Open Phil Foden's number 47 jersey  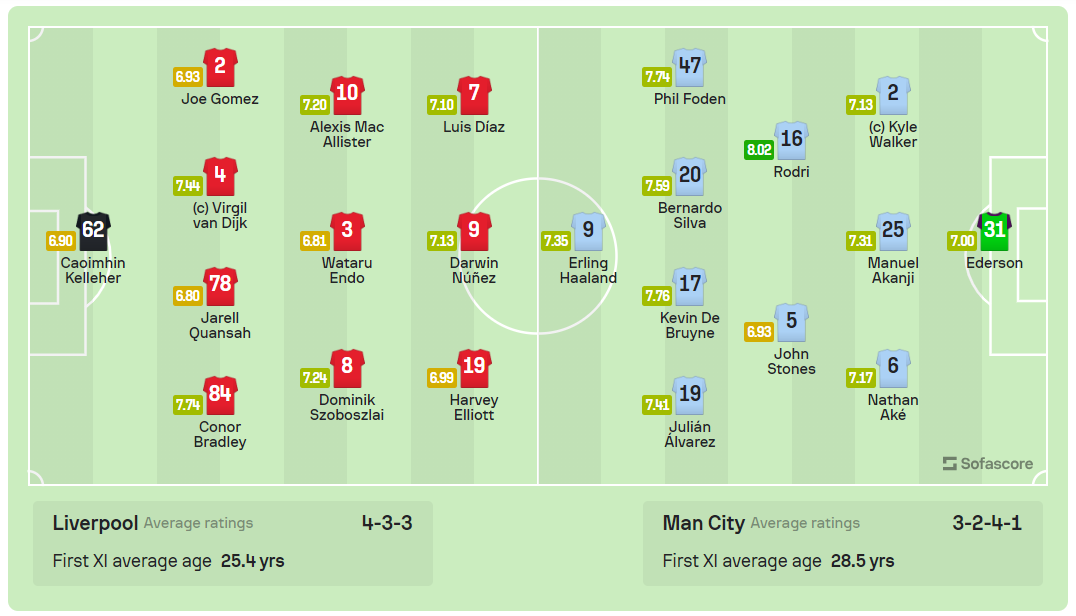(x=690, y=68)
